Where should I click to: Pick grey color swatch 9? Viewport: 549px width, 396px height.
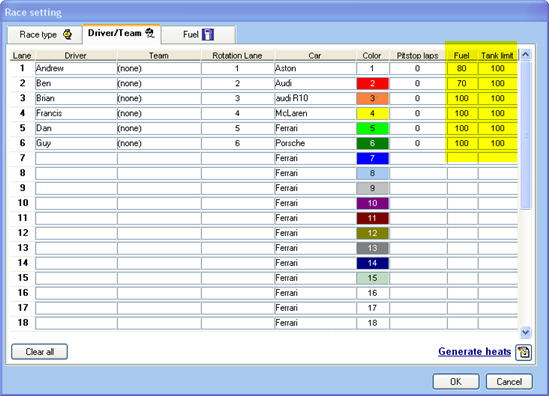(x=373, y=188)
